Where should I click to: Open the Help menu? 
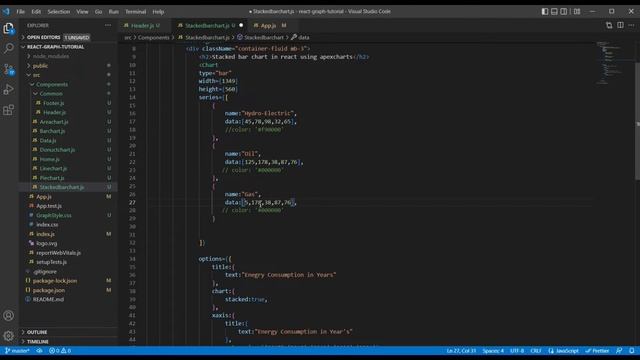click(x=158, y=11)
